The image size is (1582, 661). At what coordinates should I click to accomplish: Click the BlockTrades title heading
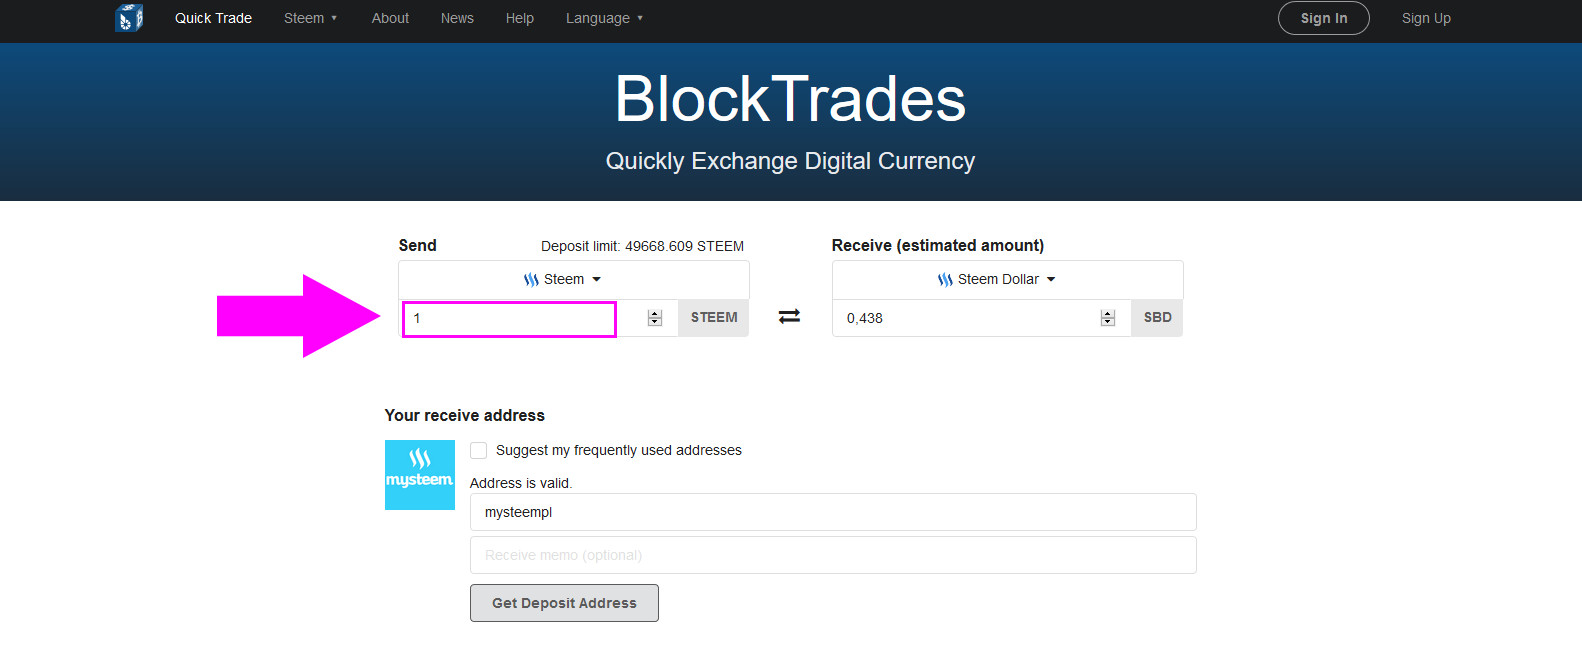tap(790, 99)
